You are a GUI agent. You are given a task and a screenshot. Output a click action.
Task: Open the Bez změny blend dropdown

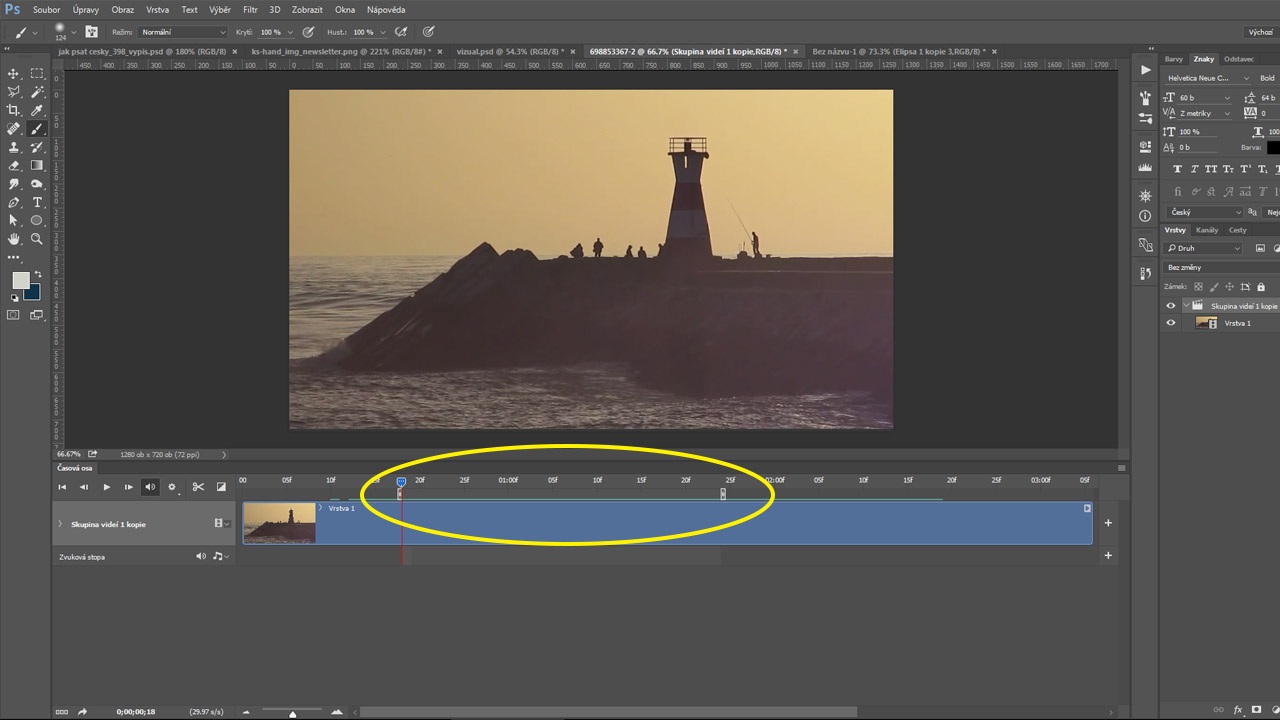point(1220,268)
